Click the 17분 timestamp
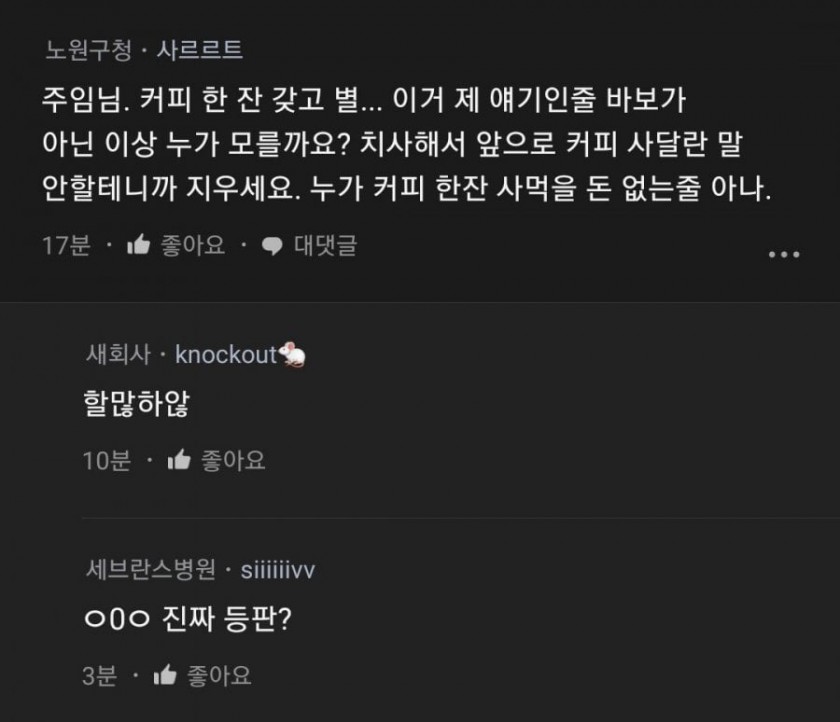840x722 pixels. (66, 245)
